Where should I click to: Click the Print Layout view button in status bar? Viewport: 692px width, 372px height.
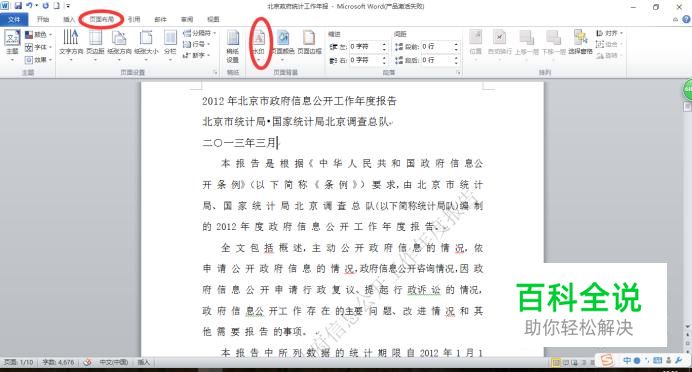pos(557,363)
